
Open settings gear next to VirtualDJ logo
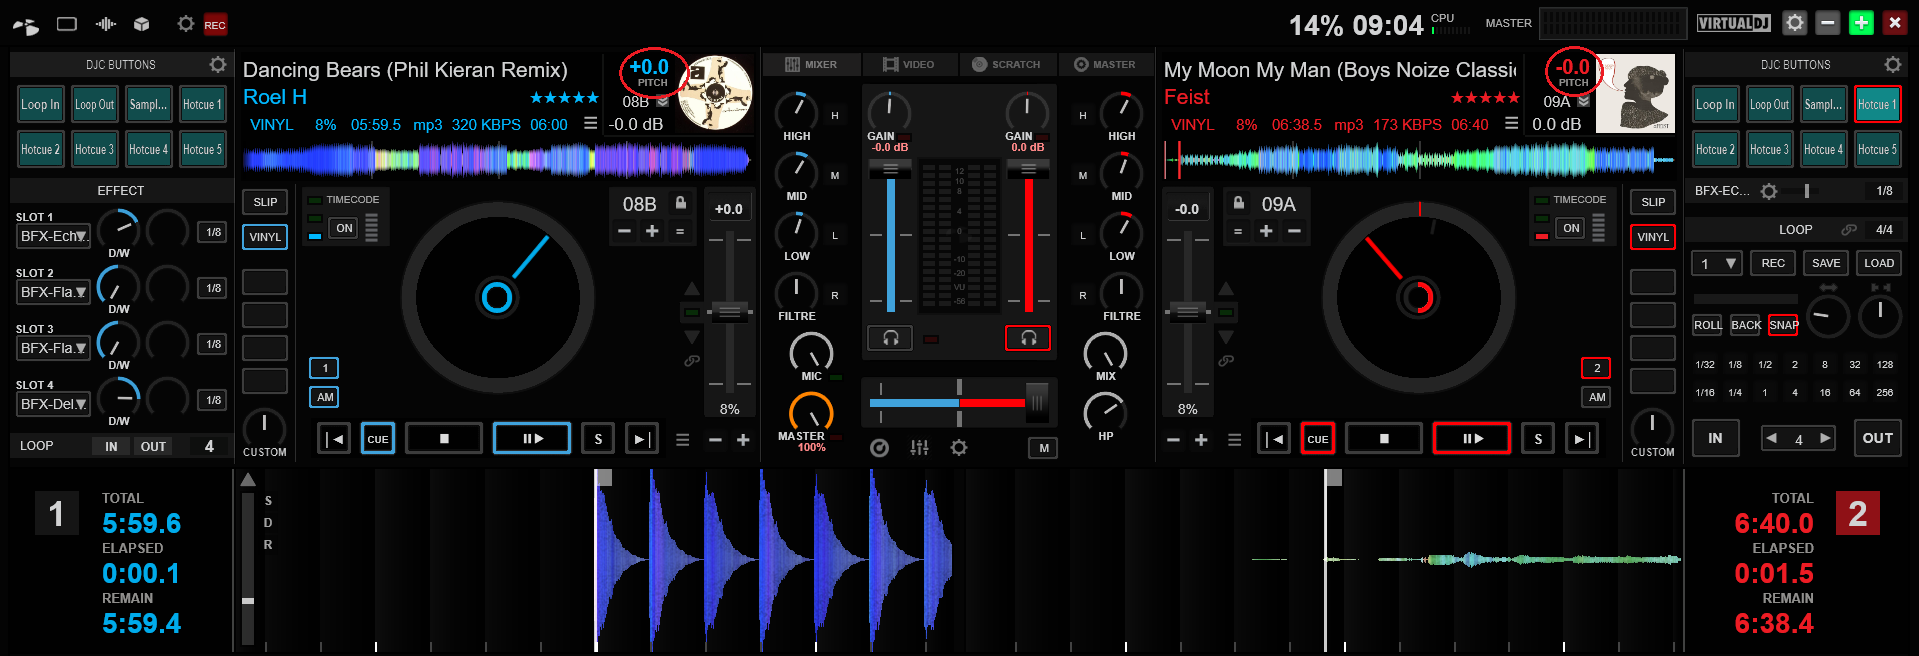(1795, 23)
